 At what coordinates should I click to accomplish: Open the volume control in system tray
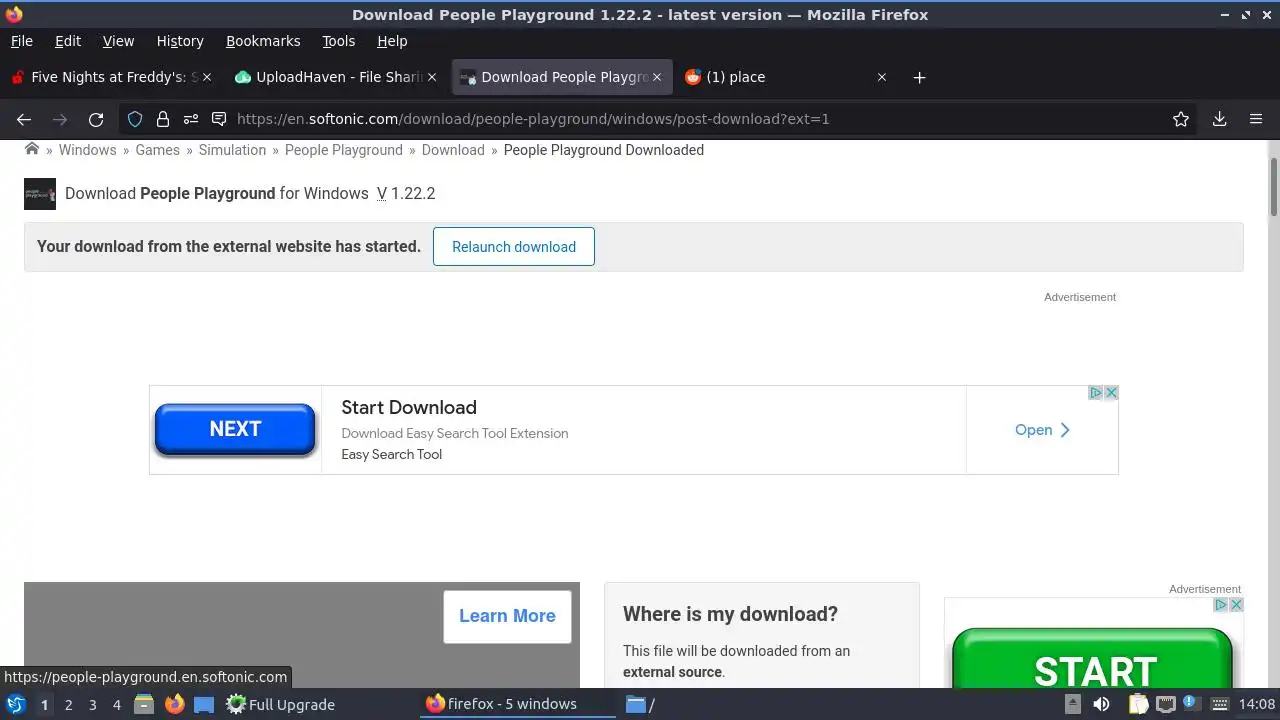pos(1101,704)
